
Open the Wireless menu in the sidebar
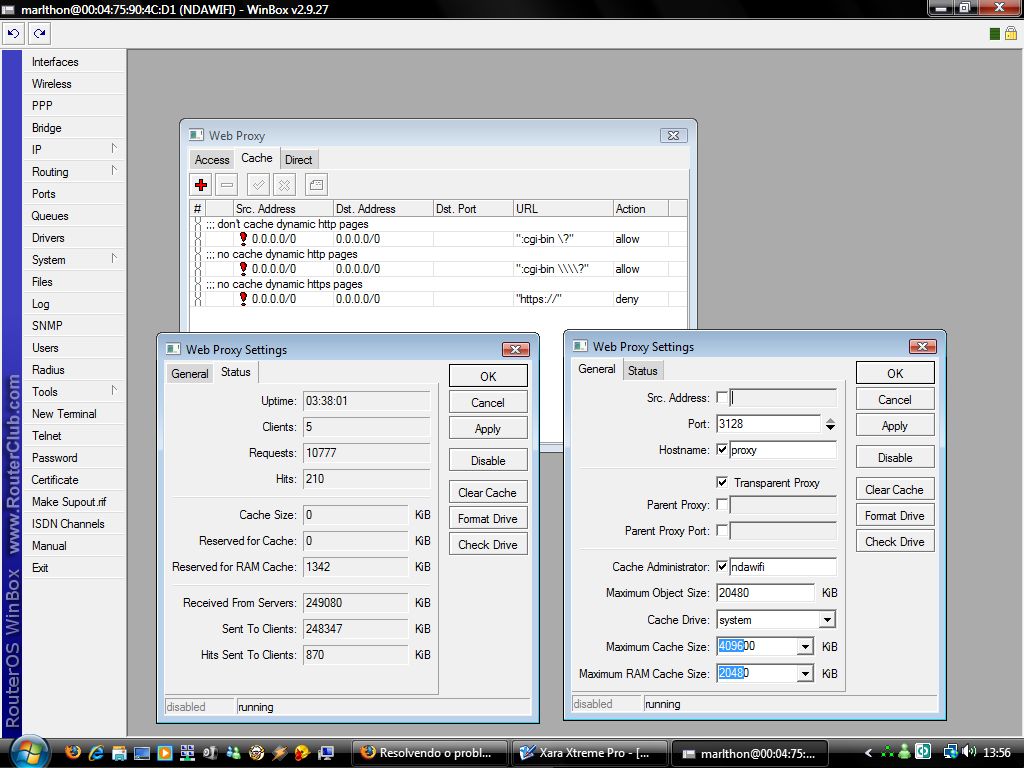pos(52,84)
